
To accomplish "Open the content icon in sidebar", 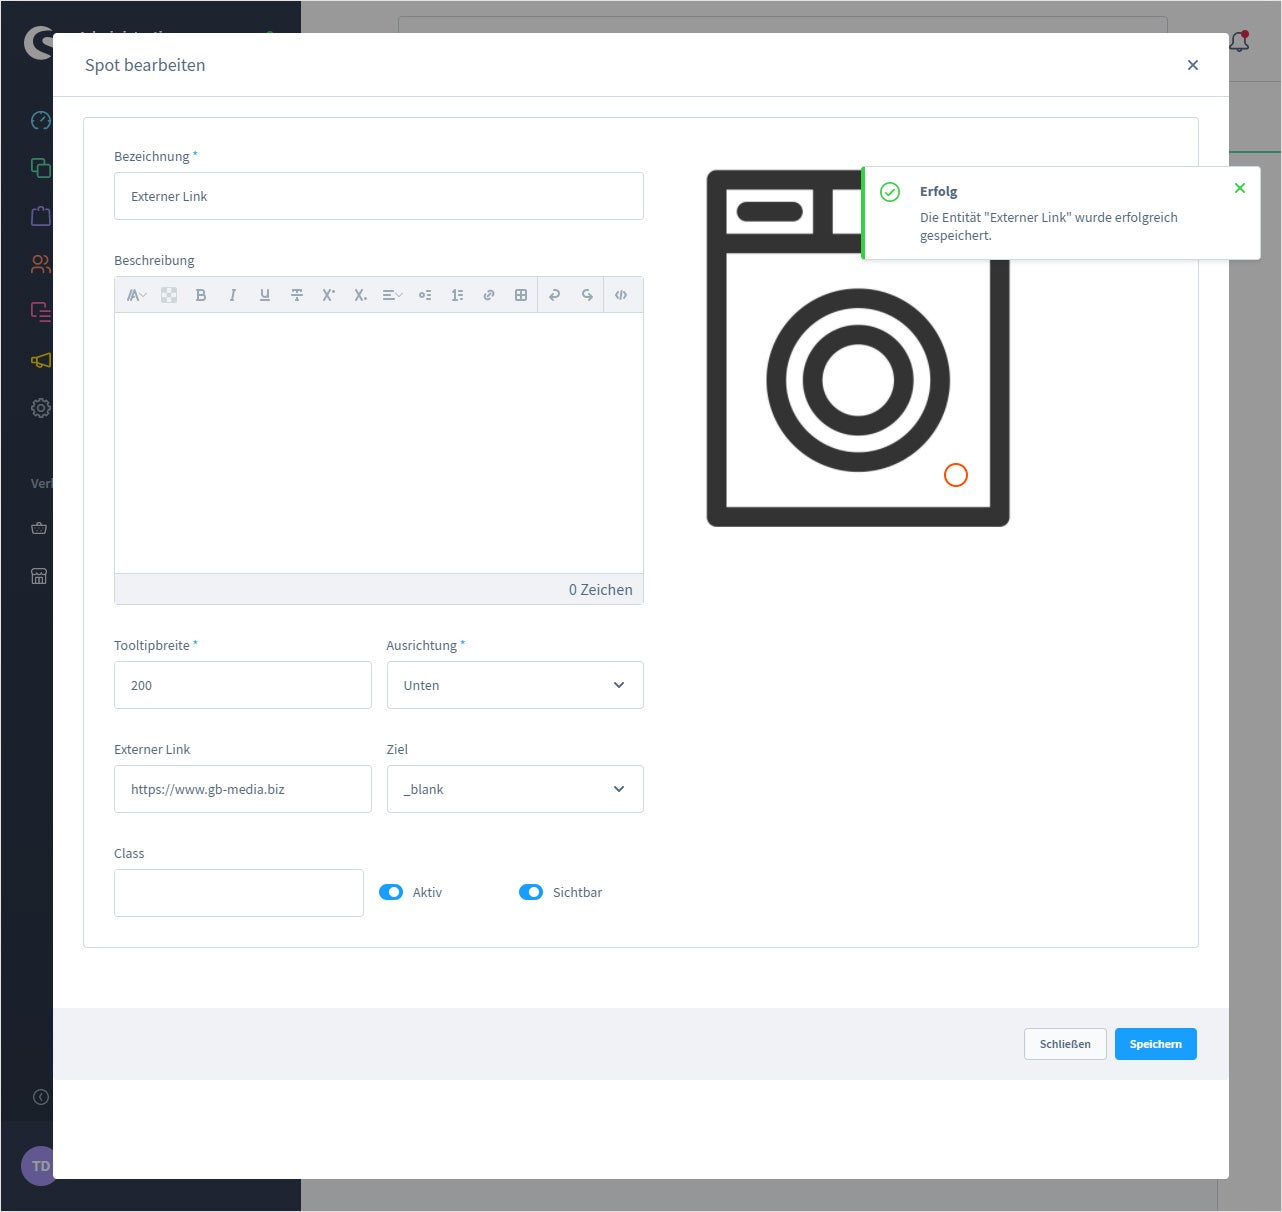I will click(x=40, y=312).
